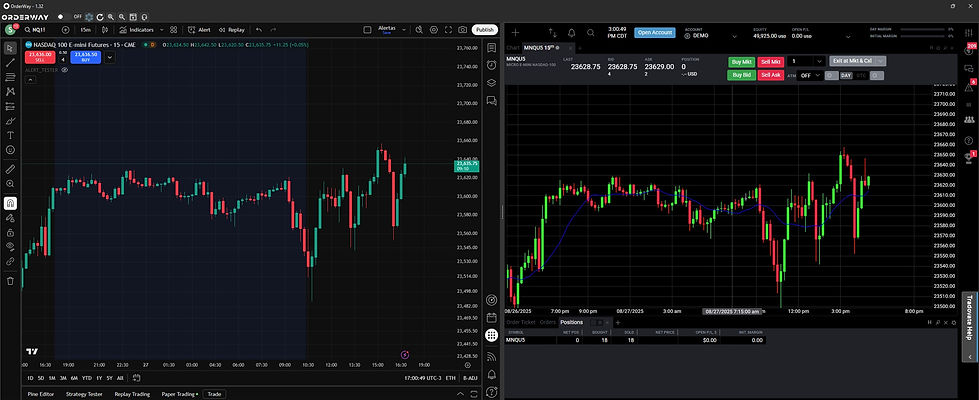Select the DAY time-in-force option
Screen dimensions: 979x400
(x=846, y=76)
